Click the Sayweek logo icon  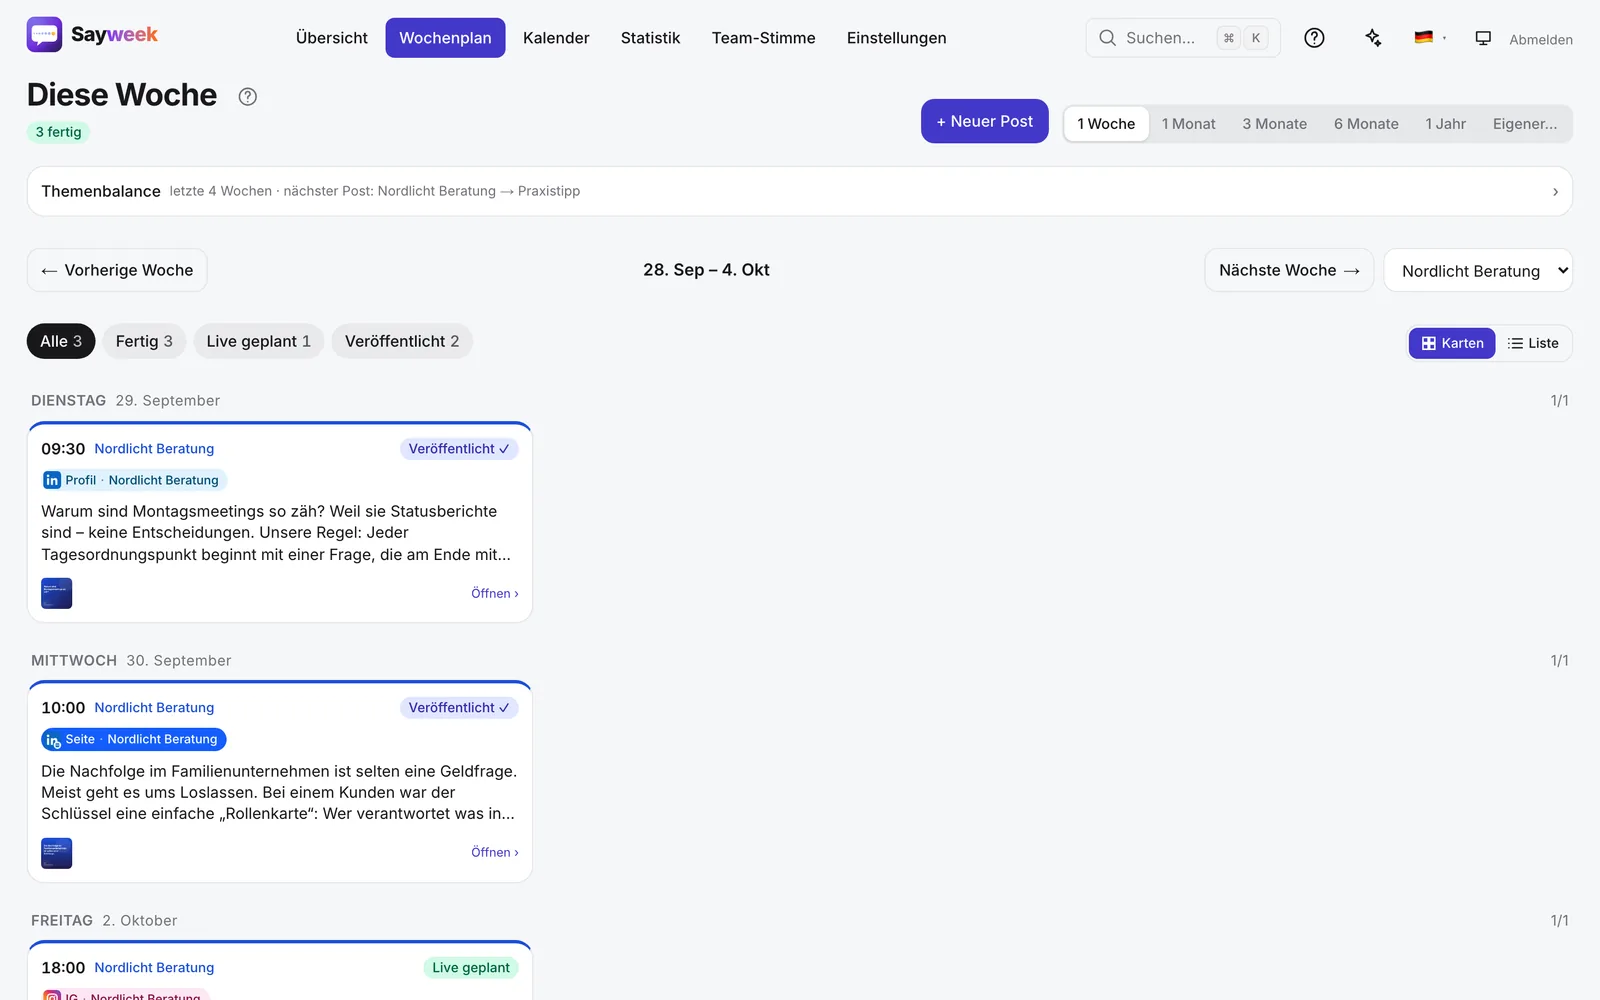44,35
